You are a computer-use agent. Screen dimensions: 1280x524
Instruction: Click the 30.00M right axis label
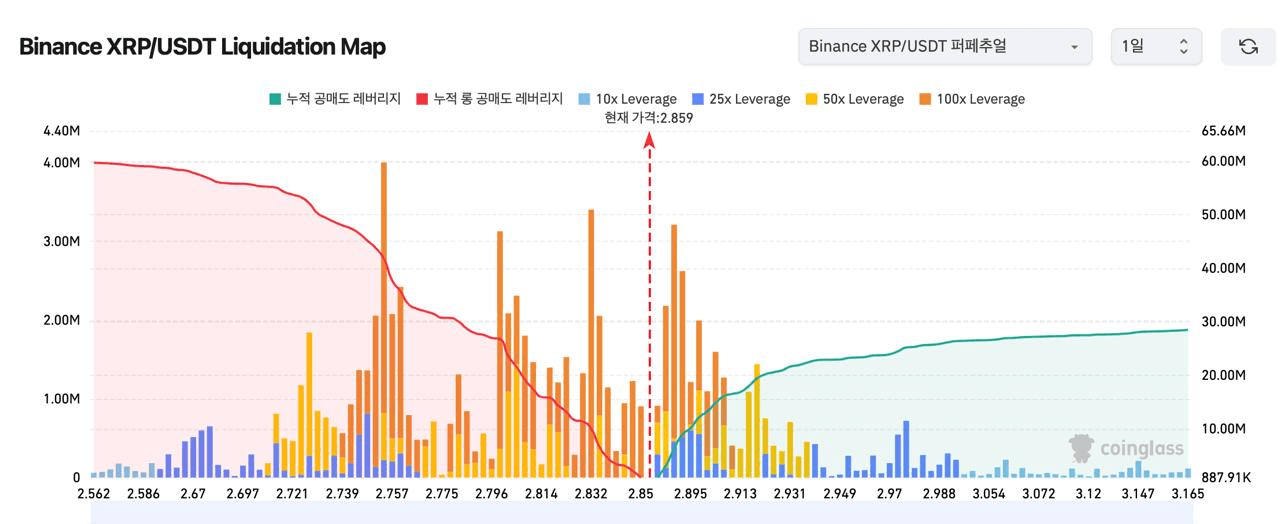click(1223, 322)
